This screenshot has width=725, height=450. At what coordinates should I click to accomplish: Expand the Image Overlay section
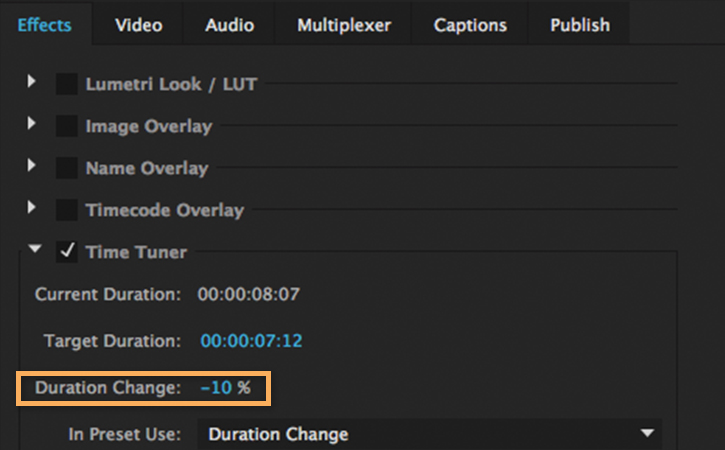pos(32,124)
